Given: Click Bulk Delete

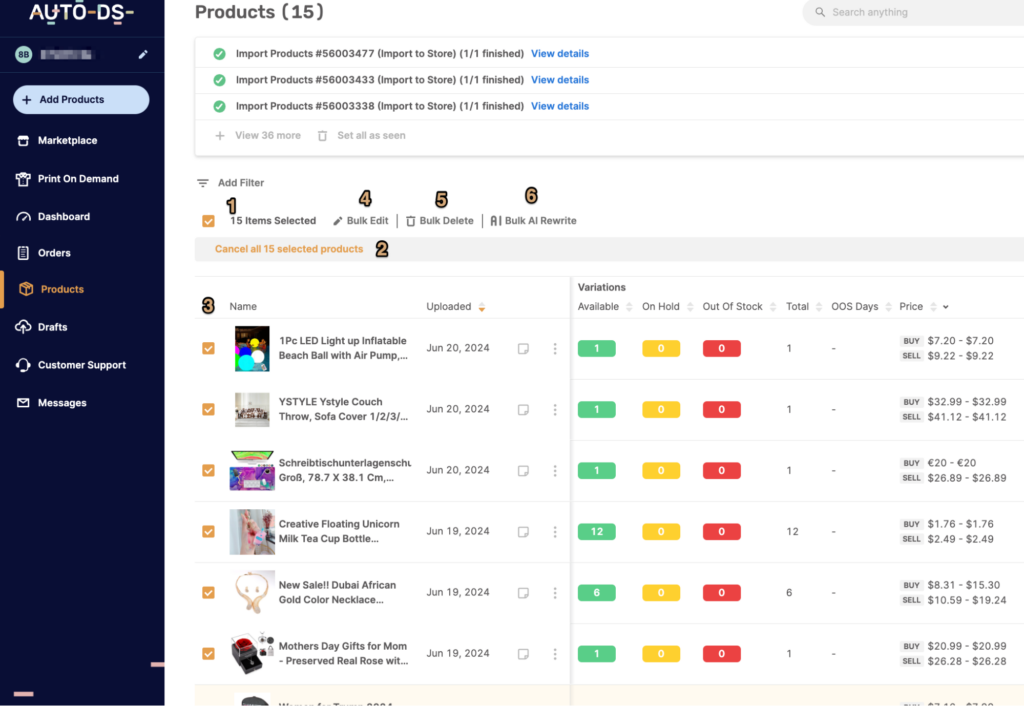Looking at the screenshot, I should [x=440, y=221].
